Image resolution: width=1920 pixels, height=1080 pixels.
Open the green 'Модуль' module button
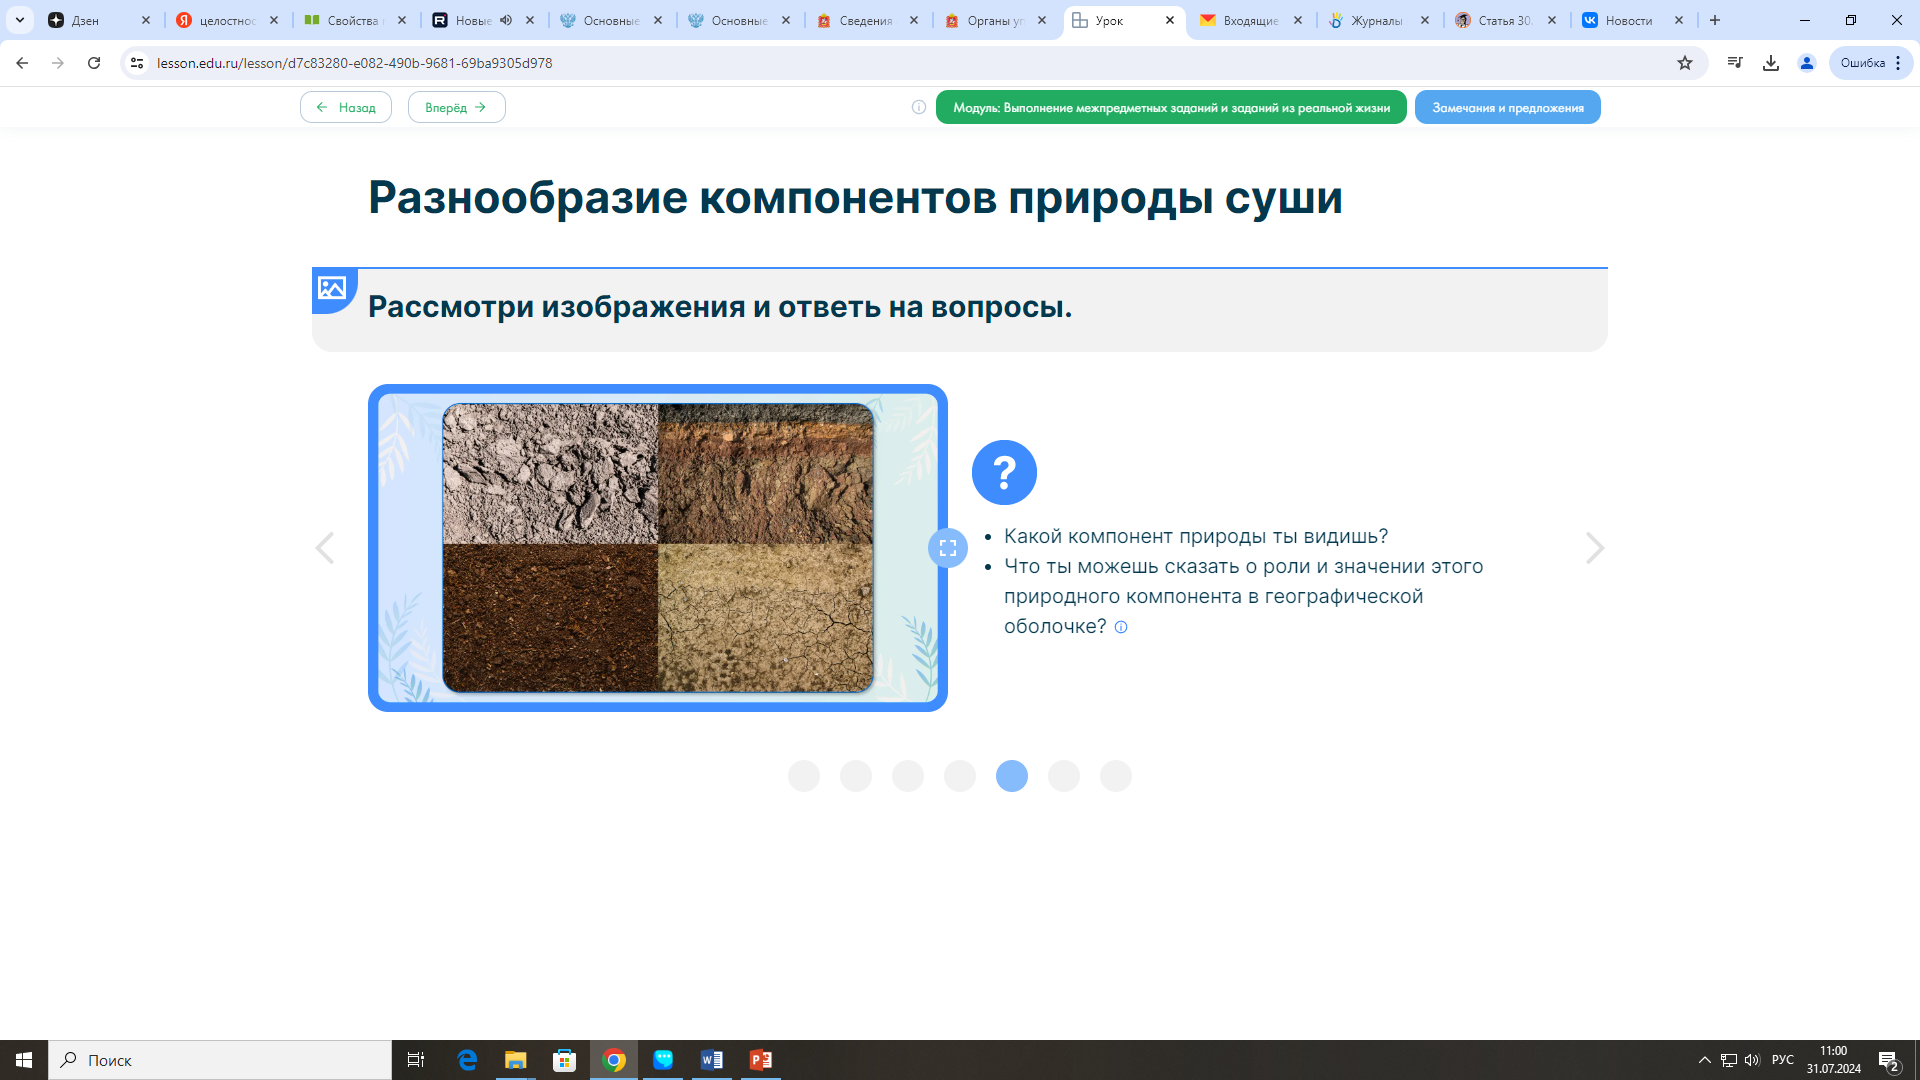click(x=1171, y=107)
